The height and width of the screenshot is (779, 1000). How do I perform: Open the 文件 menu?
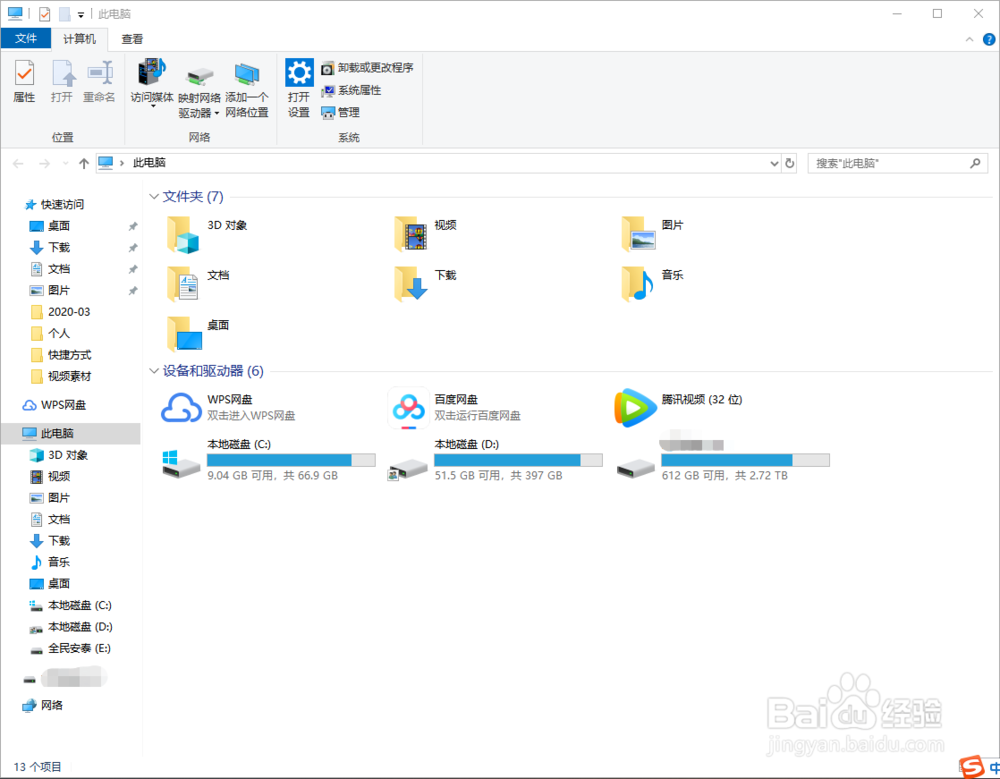click(x=26, y=38)
